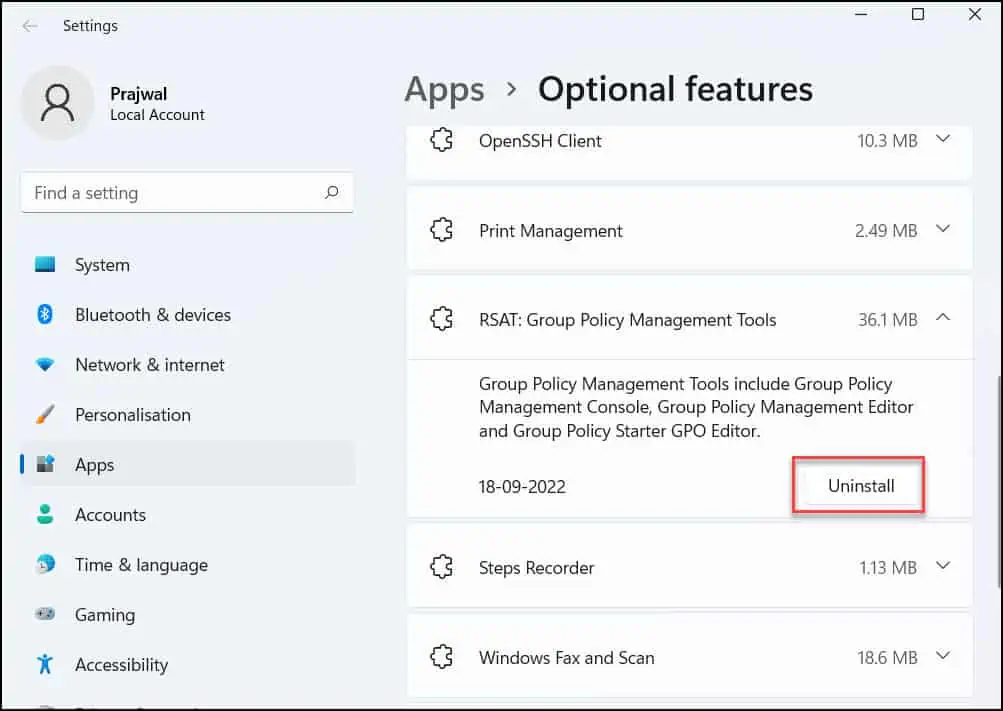The image size is (1003, 711).
Task: Click Print Management feature puzzle icon
Action: point(441,230)
